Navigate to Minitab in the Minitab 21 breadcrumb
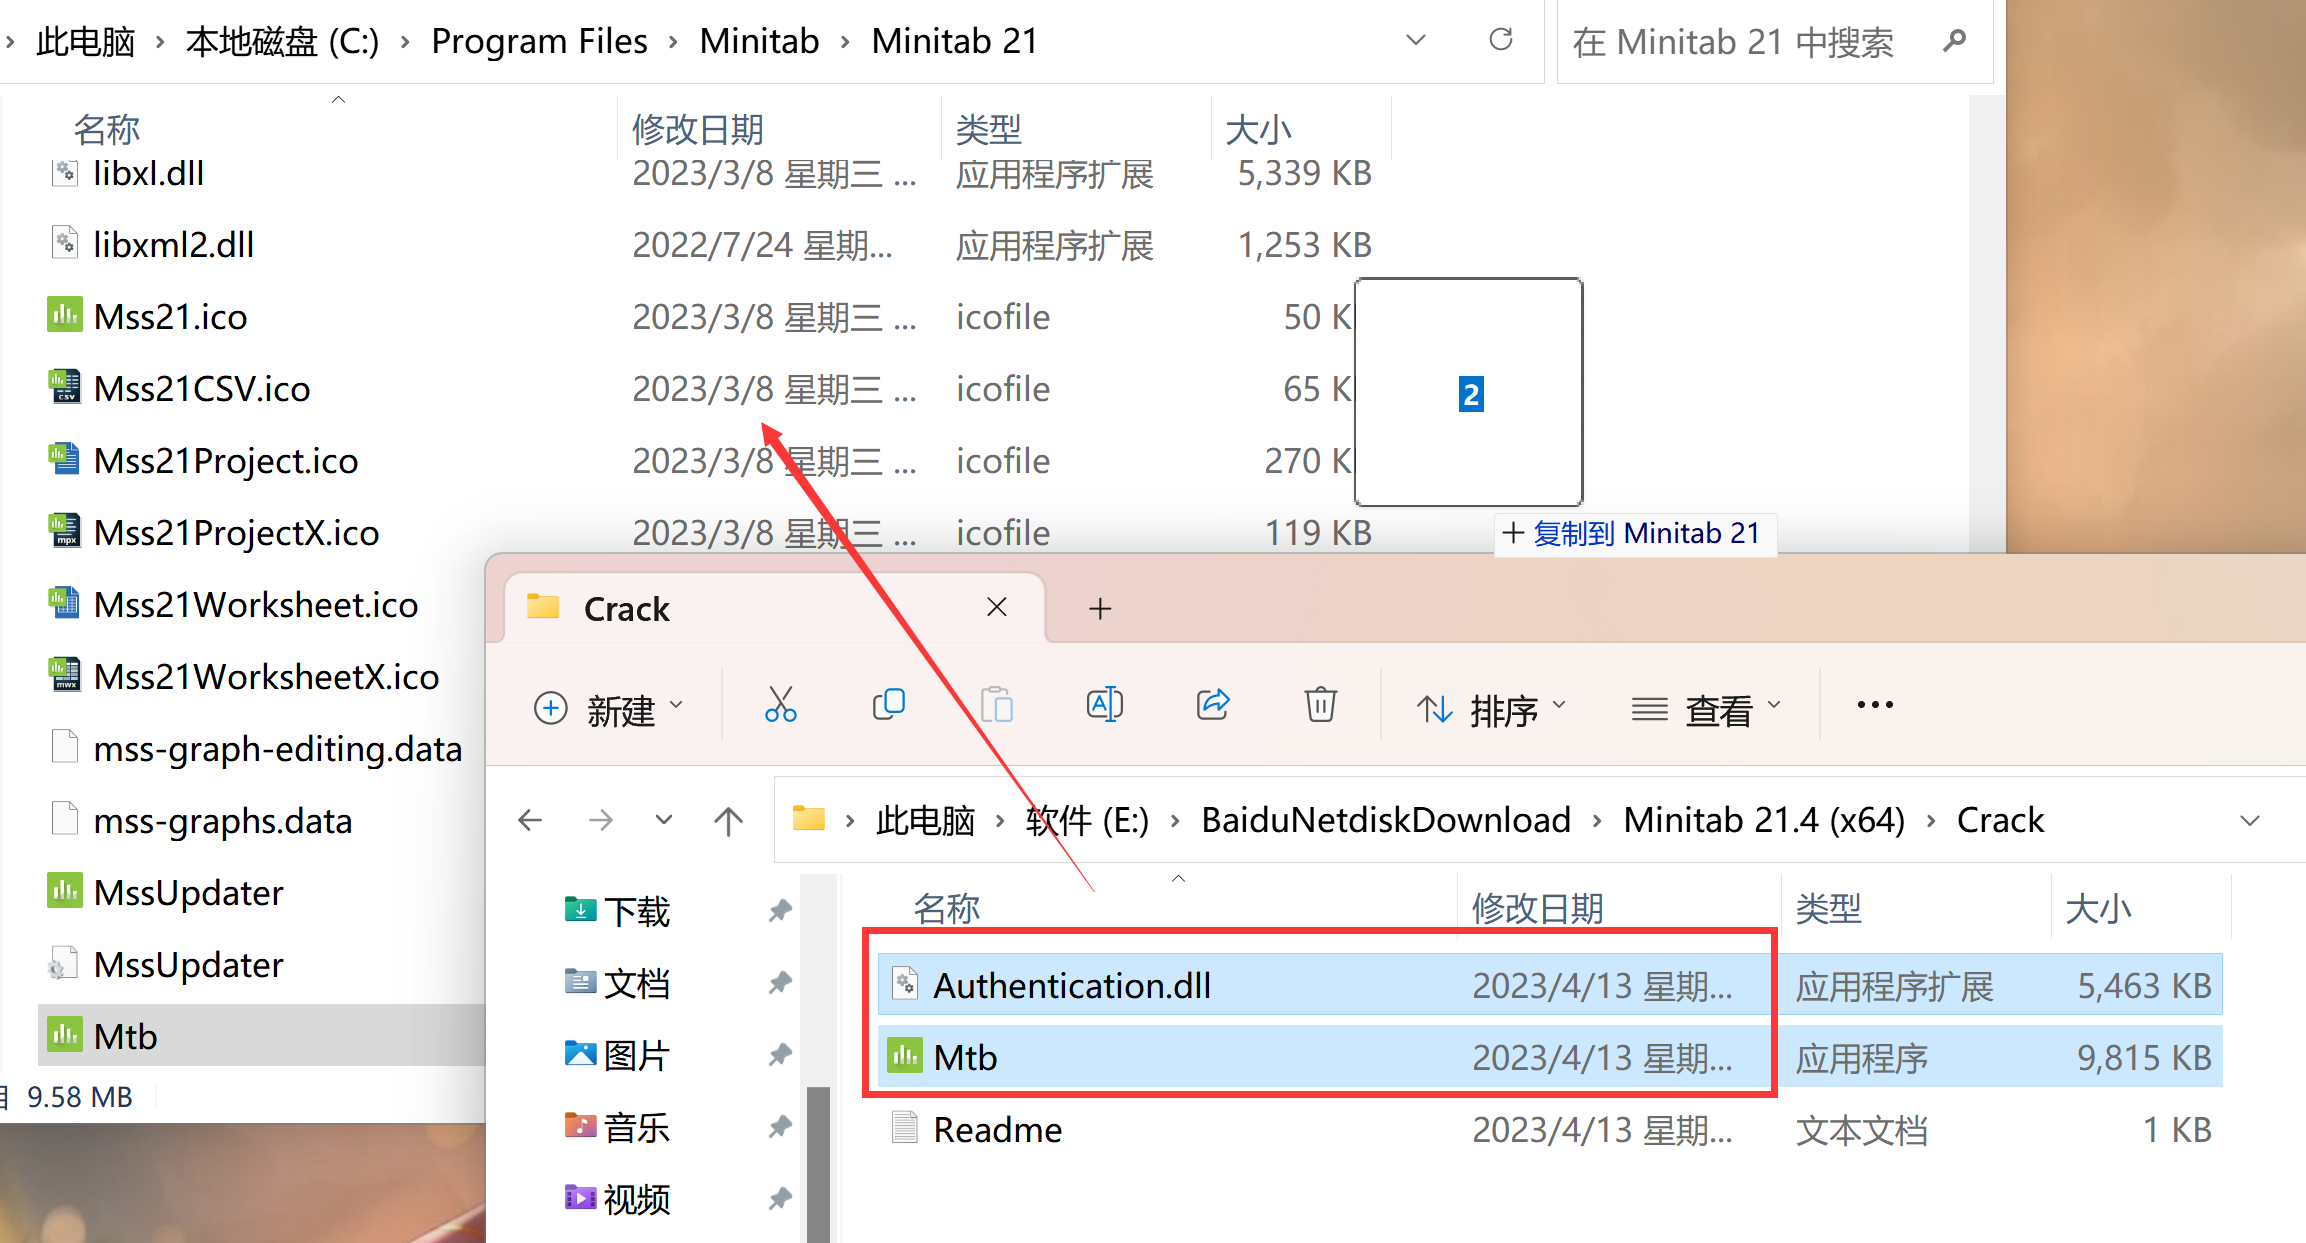The width and height of the screenshot is (2306, 1243). click(759, 41)
